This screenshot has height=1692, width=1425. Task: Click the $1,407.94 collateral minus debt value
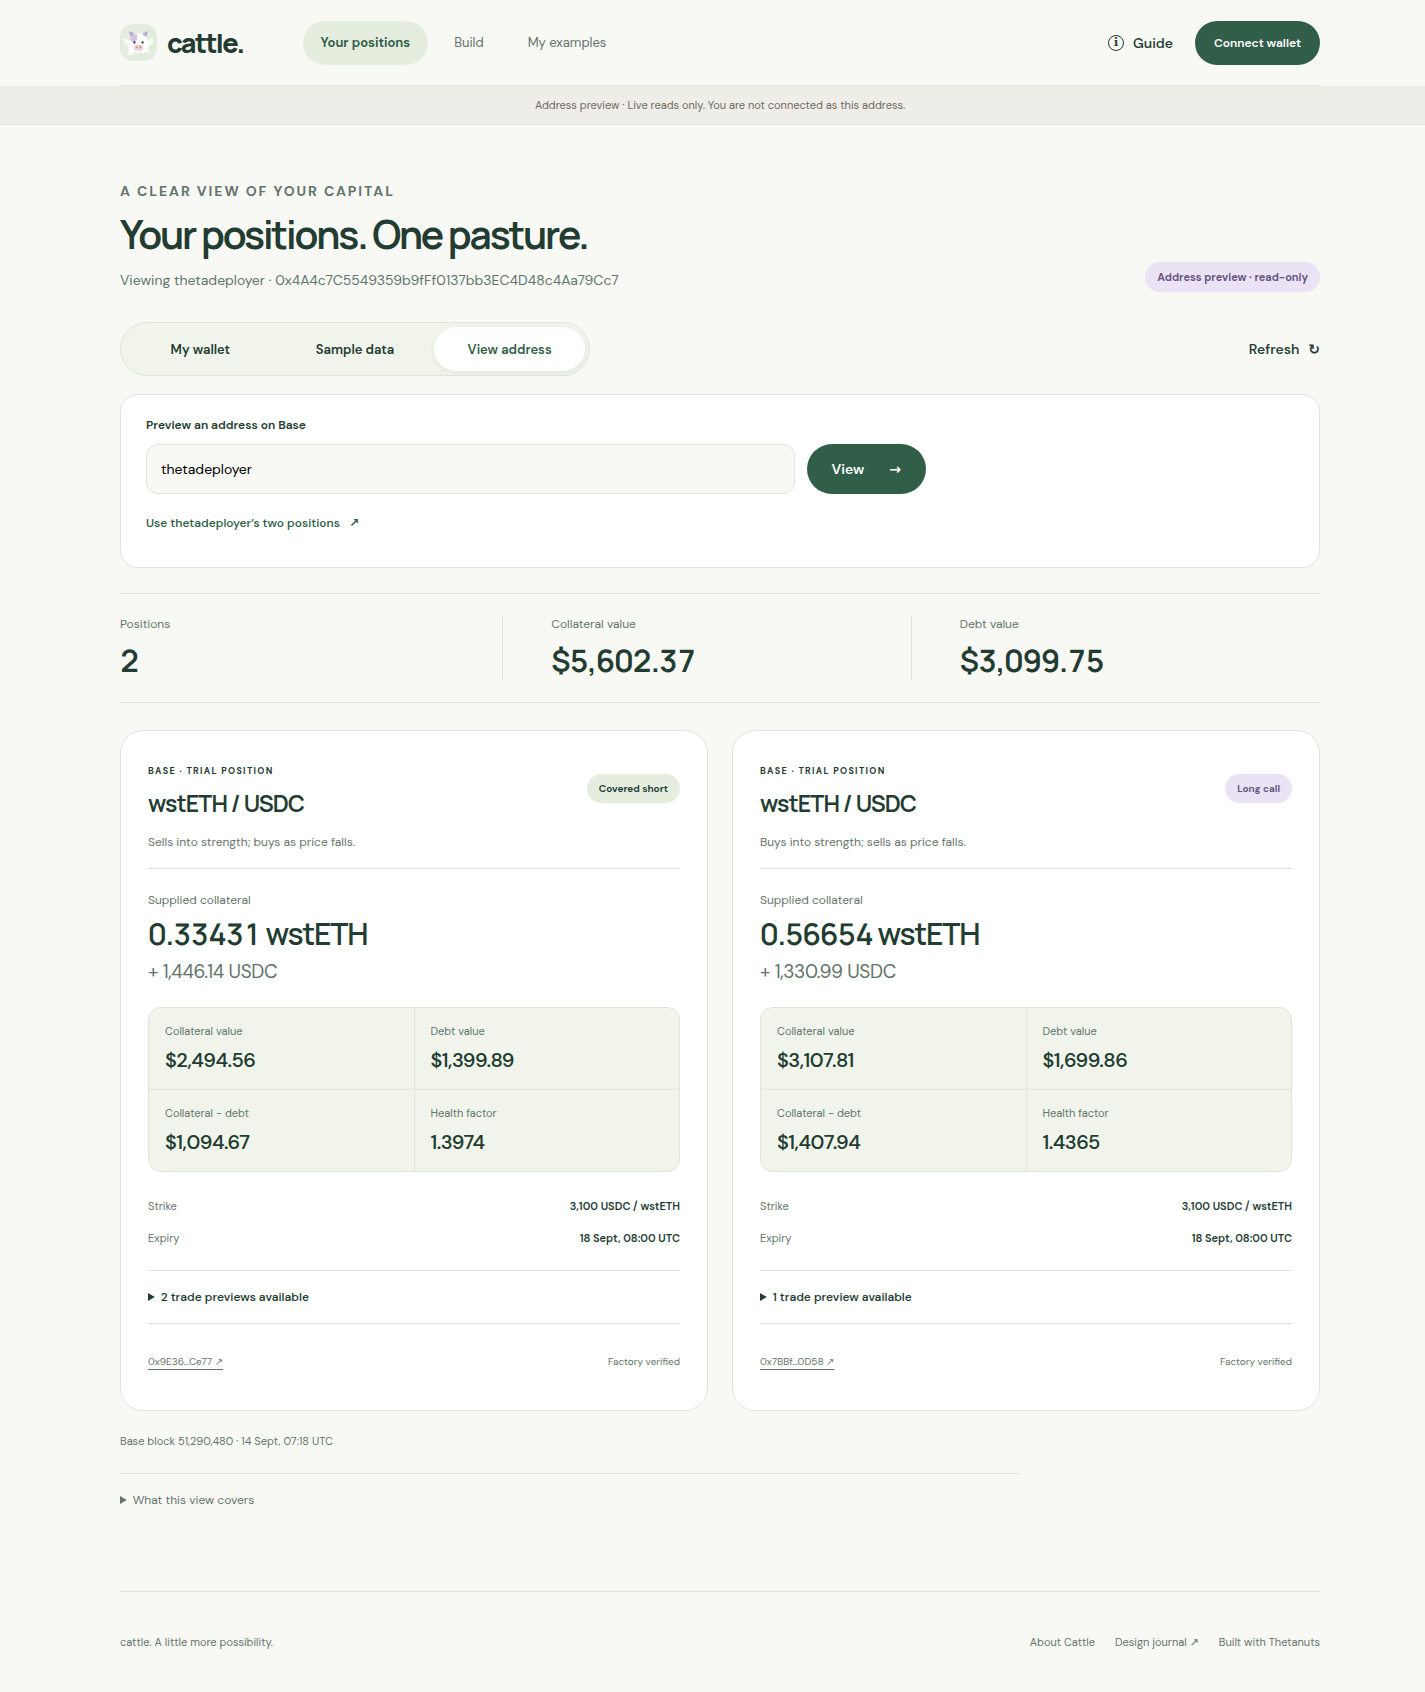coord(818,1142)
